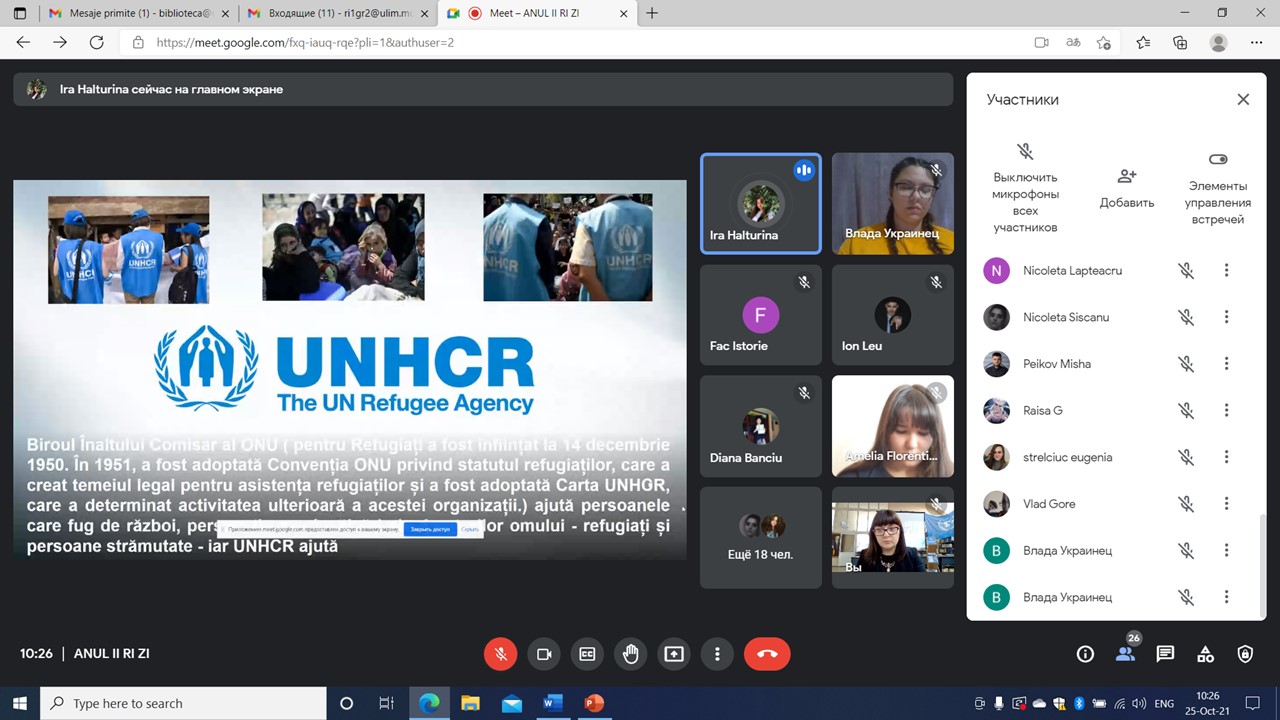Switch to Входящие (11) browser tab
Image resolution: width=1280 pixels, height=720 pixels.
coord(338,13)
